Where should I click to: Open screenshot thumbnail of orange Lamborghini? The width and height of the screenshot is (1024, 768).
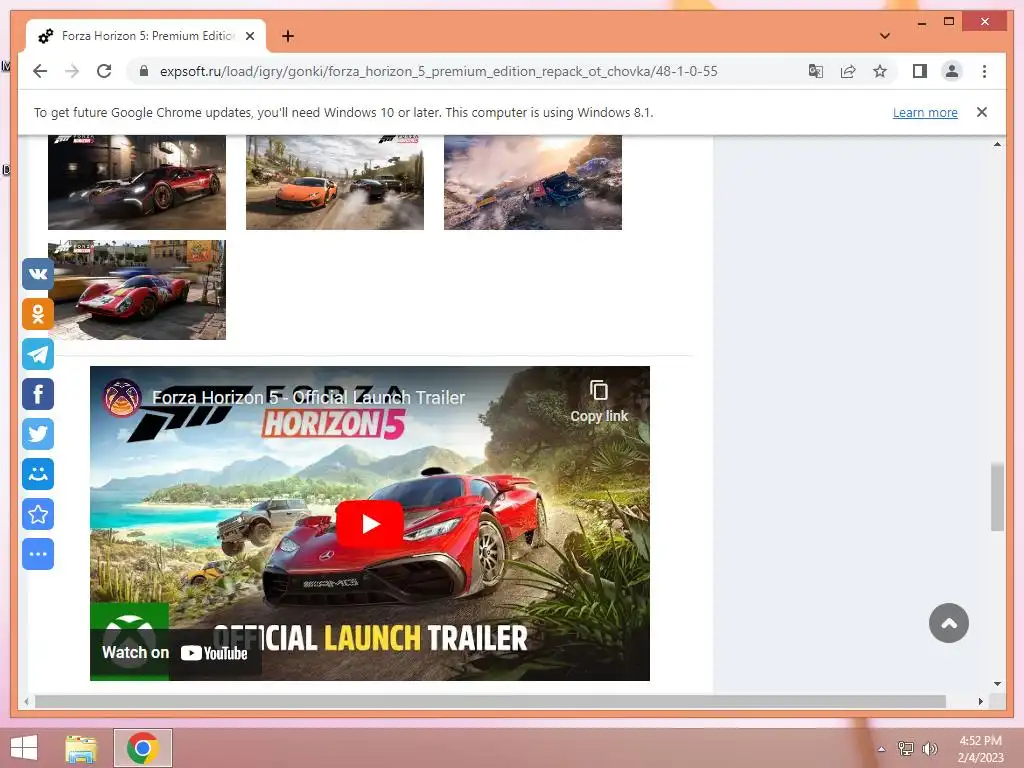point(335,182)
